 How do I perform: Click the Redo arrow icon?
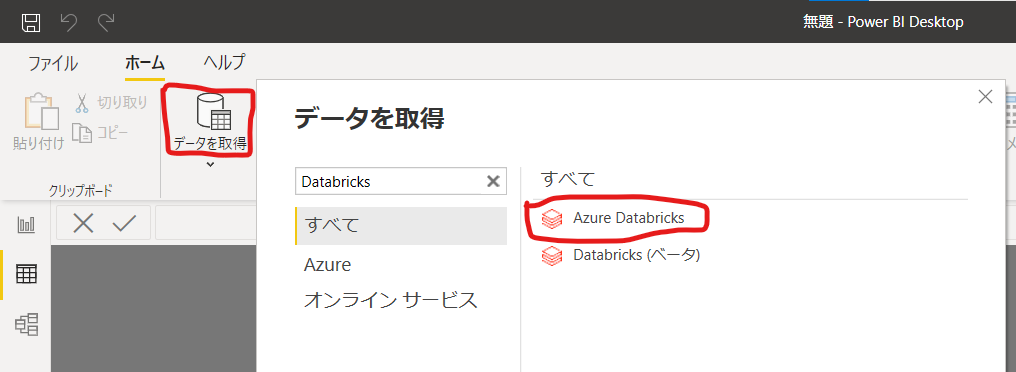105,23
